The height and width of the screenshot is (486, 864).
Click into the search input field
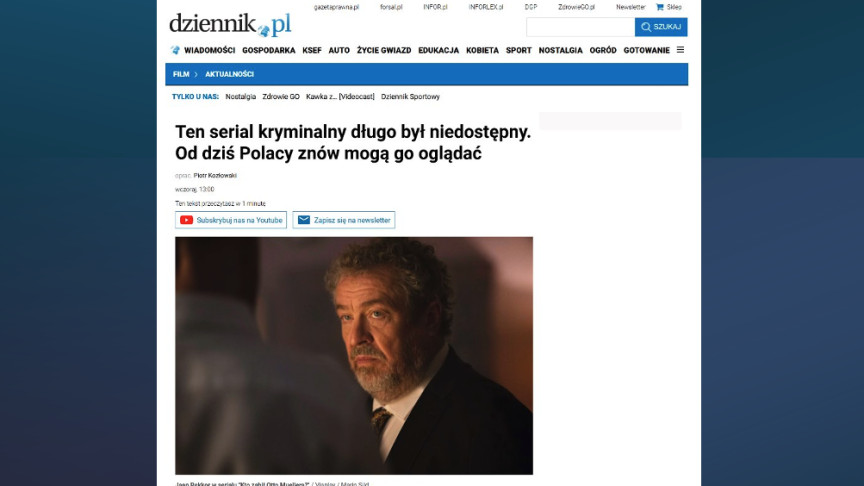tap(580, 27)
